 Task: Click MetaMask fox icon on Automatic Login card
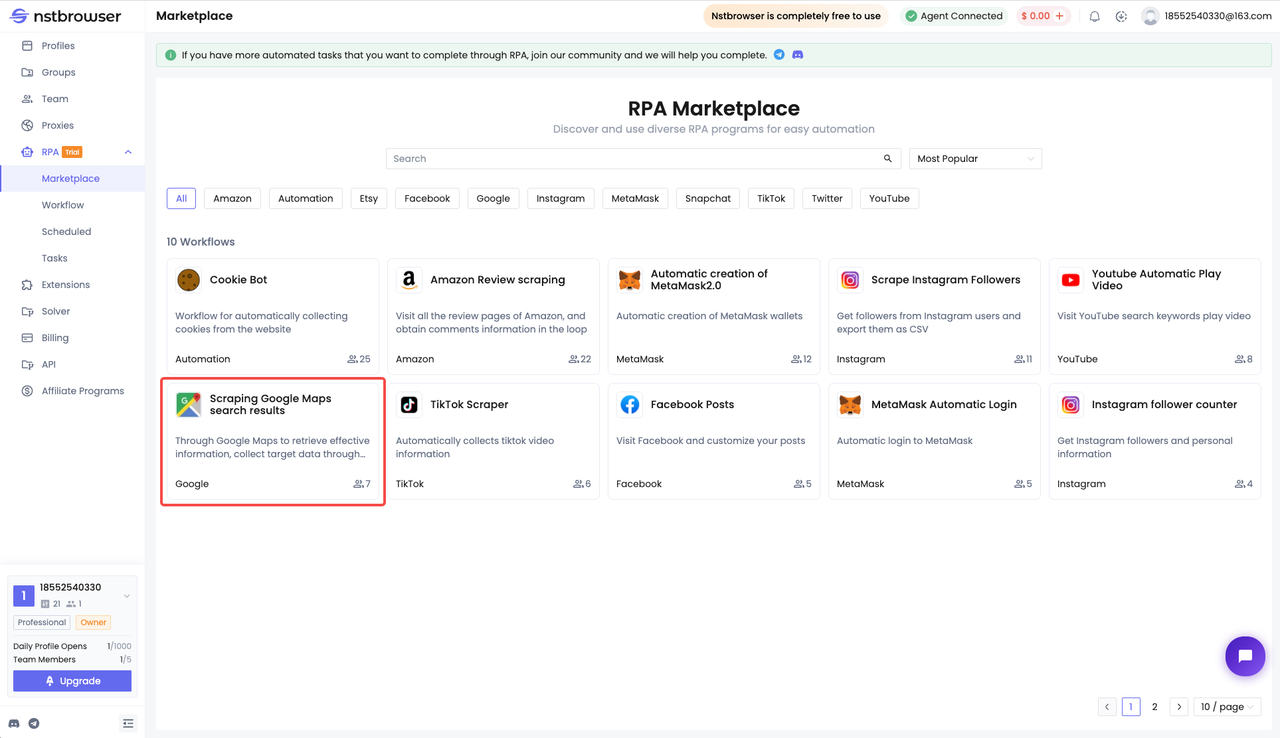click(x=850, y=404)
